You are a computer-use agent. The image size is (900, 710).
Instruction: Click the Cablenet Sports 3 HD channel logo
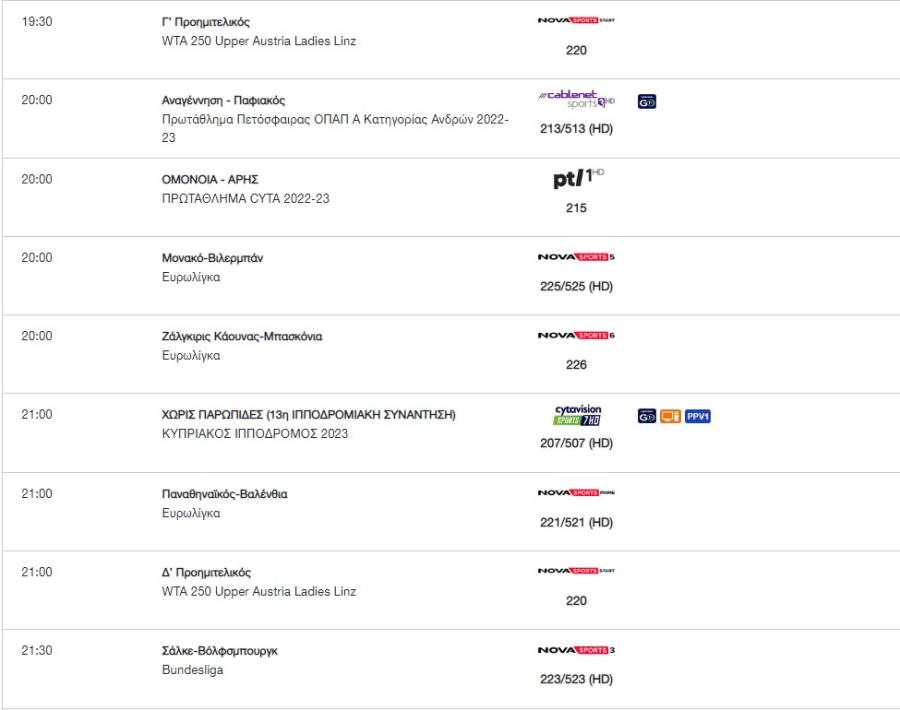[x=576, y=99]
